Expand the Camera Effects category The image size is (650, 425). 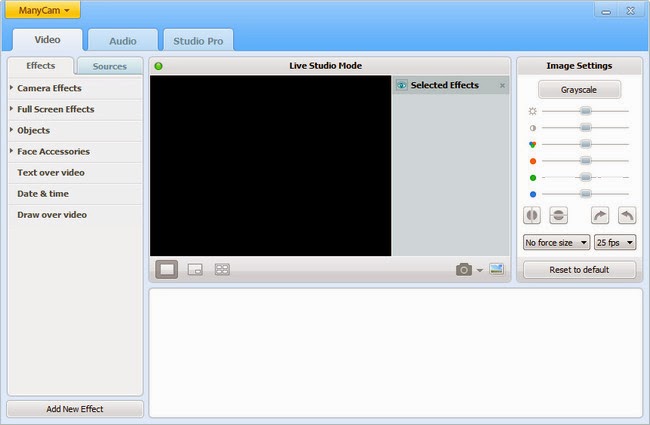tap(75, 88)
